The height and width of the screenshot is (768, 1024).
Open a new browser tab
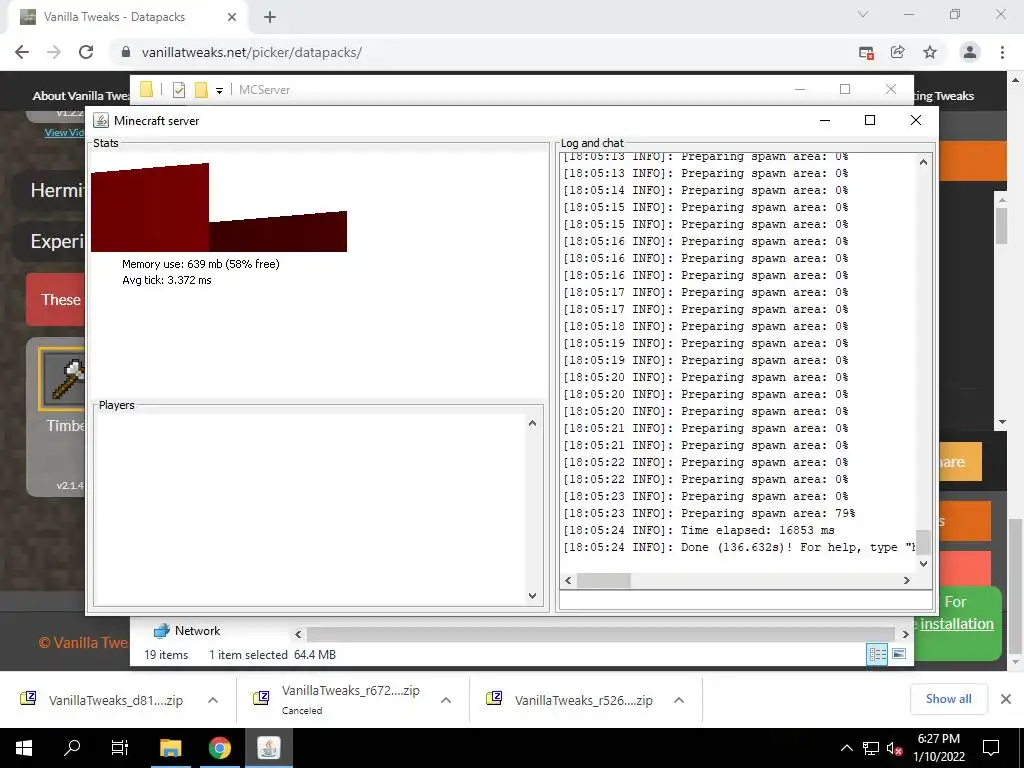(270, 17)
